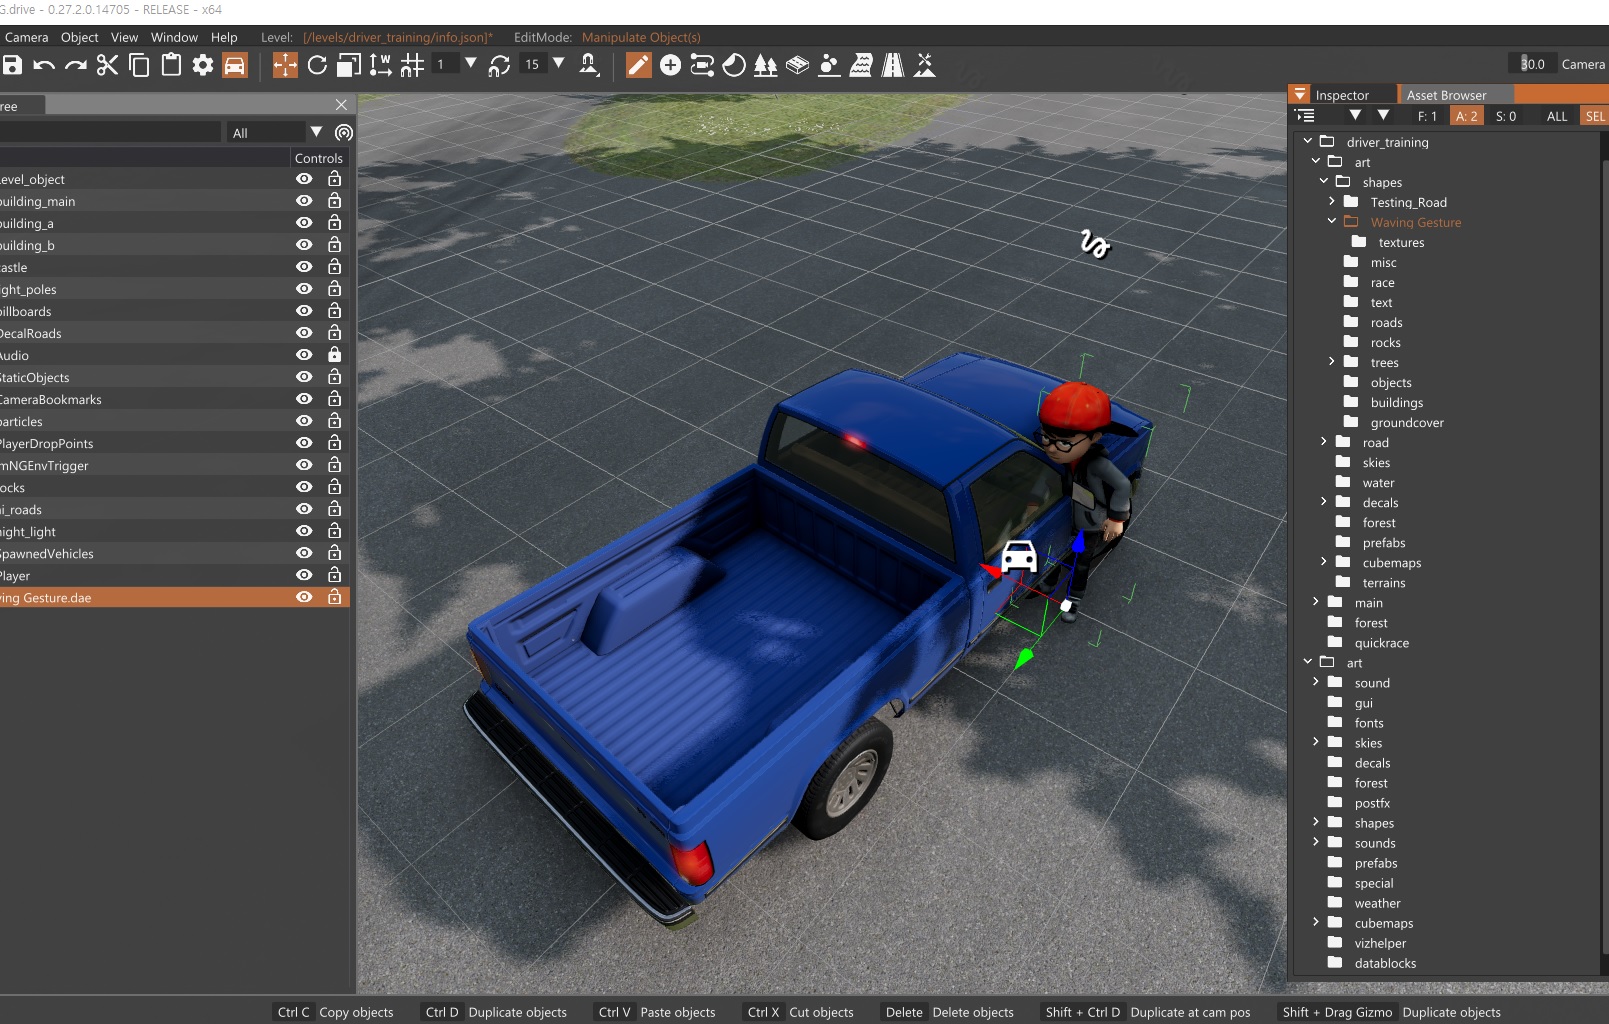Toggle grid snapping icon
Image resolution: width=1609 pixels, height=1024 pixels.
click(x=412, y=65)
